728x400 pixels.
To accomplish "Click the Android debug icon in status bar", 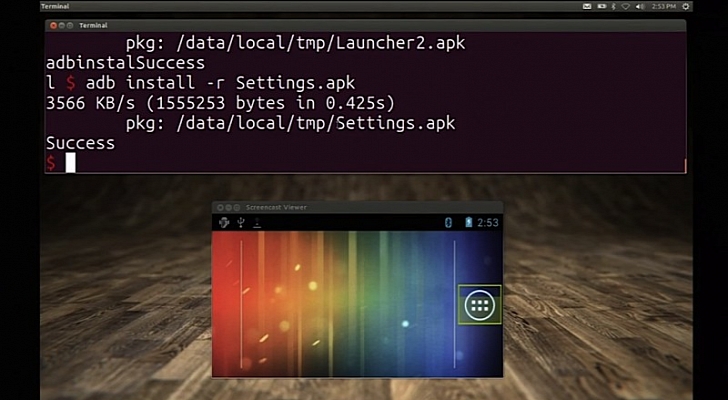I will (224, 222).
